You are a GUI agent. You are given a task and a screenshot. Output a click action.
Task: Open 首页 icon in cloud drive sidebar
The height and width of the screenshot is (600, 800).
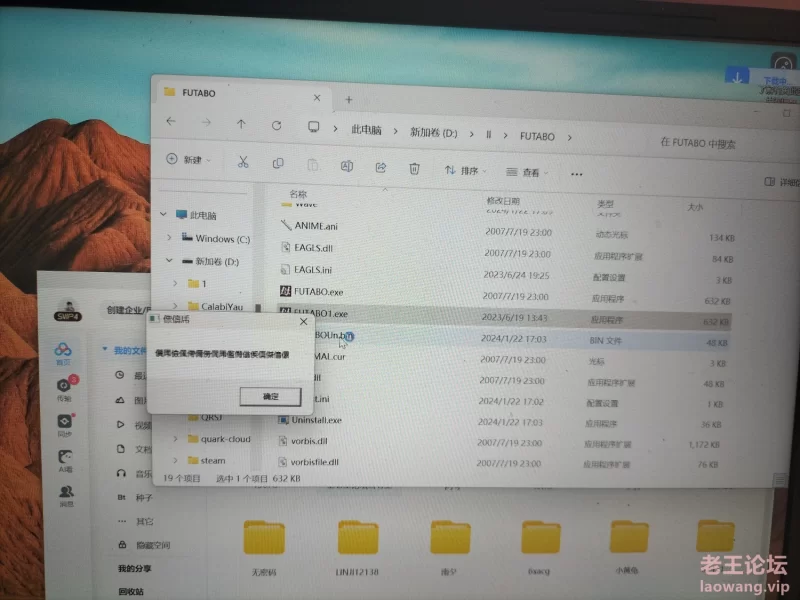63,353
